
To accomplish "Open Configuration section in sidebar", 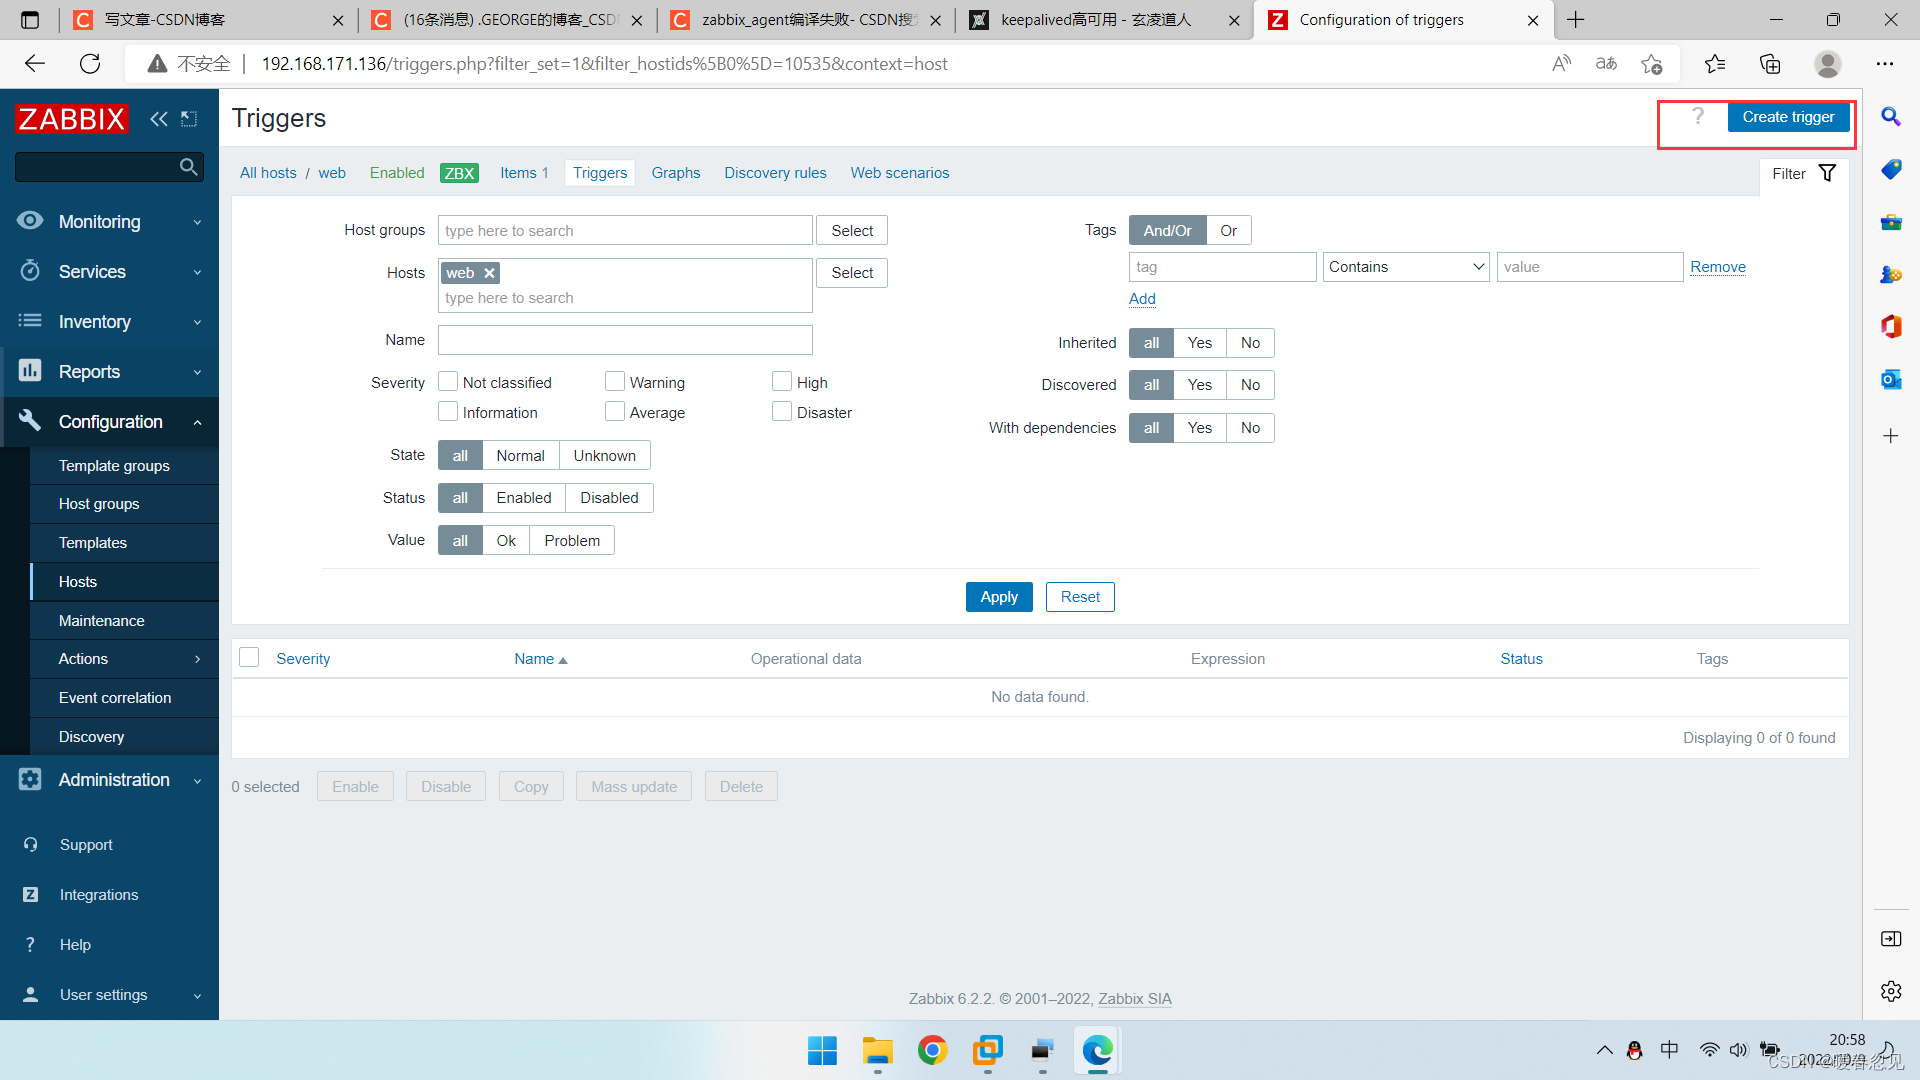I will 109,421.
